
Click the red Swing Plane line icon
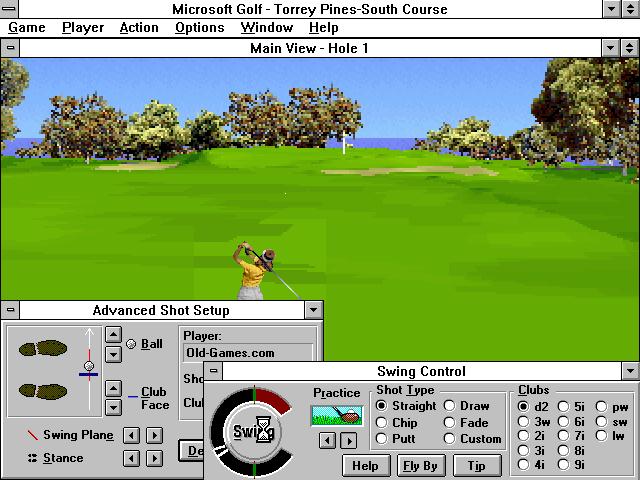(32, 435)
